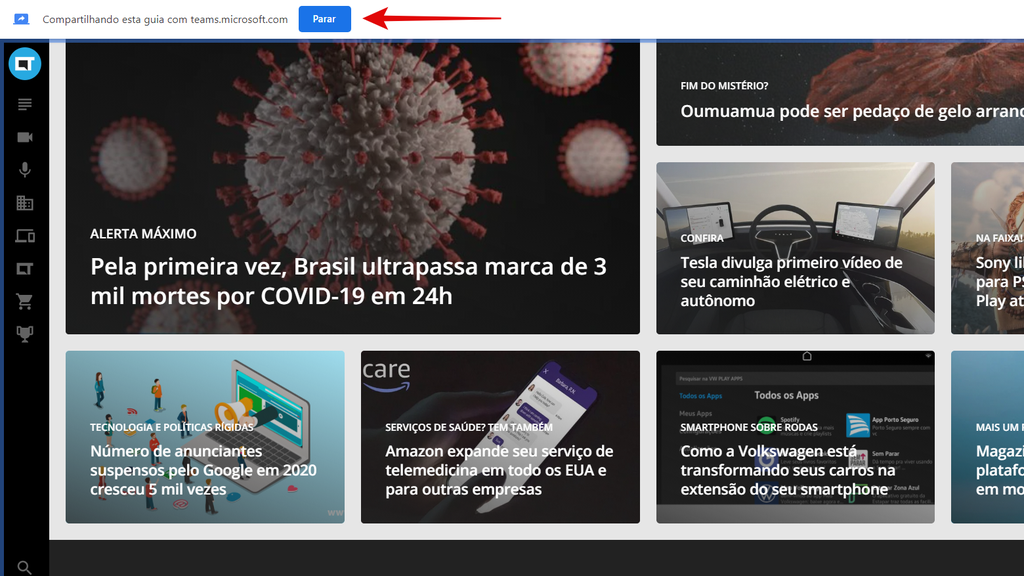
Task: Click the TECNOLOGIA E POLÍTICAS RÍGIDAS label
Action: tap(172, 427)
